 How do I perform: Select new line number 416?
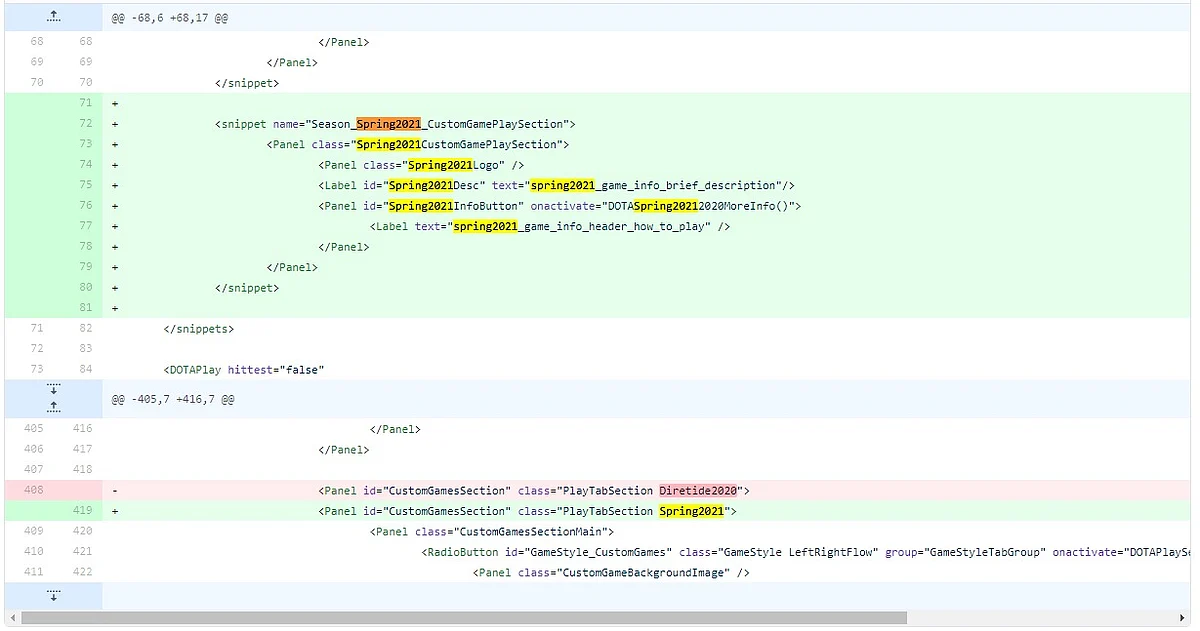pos(85,429)
